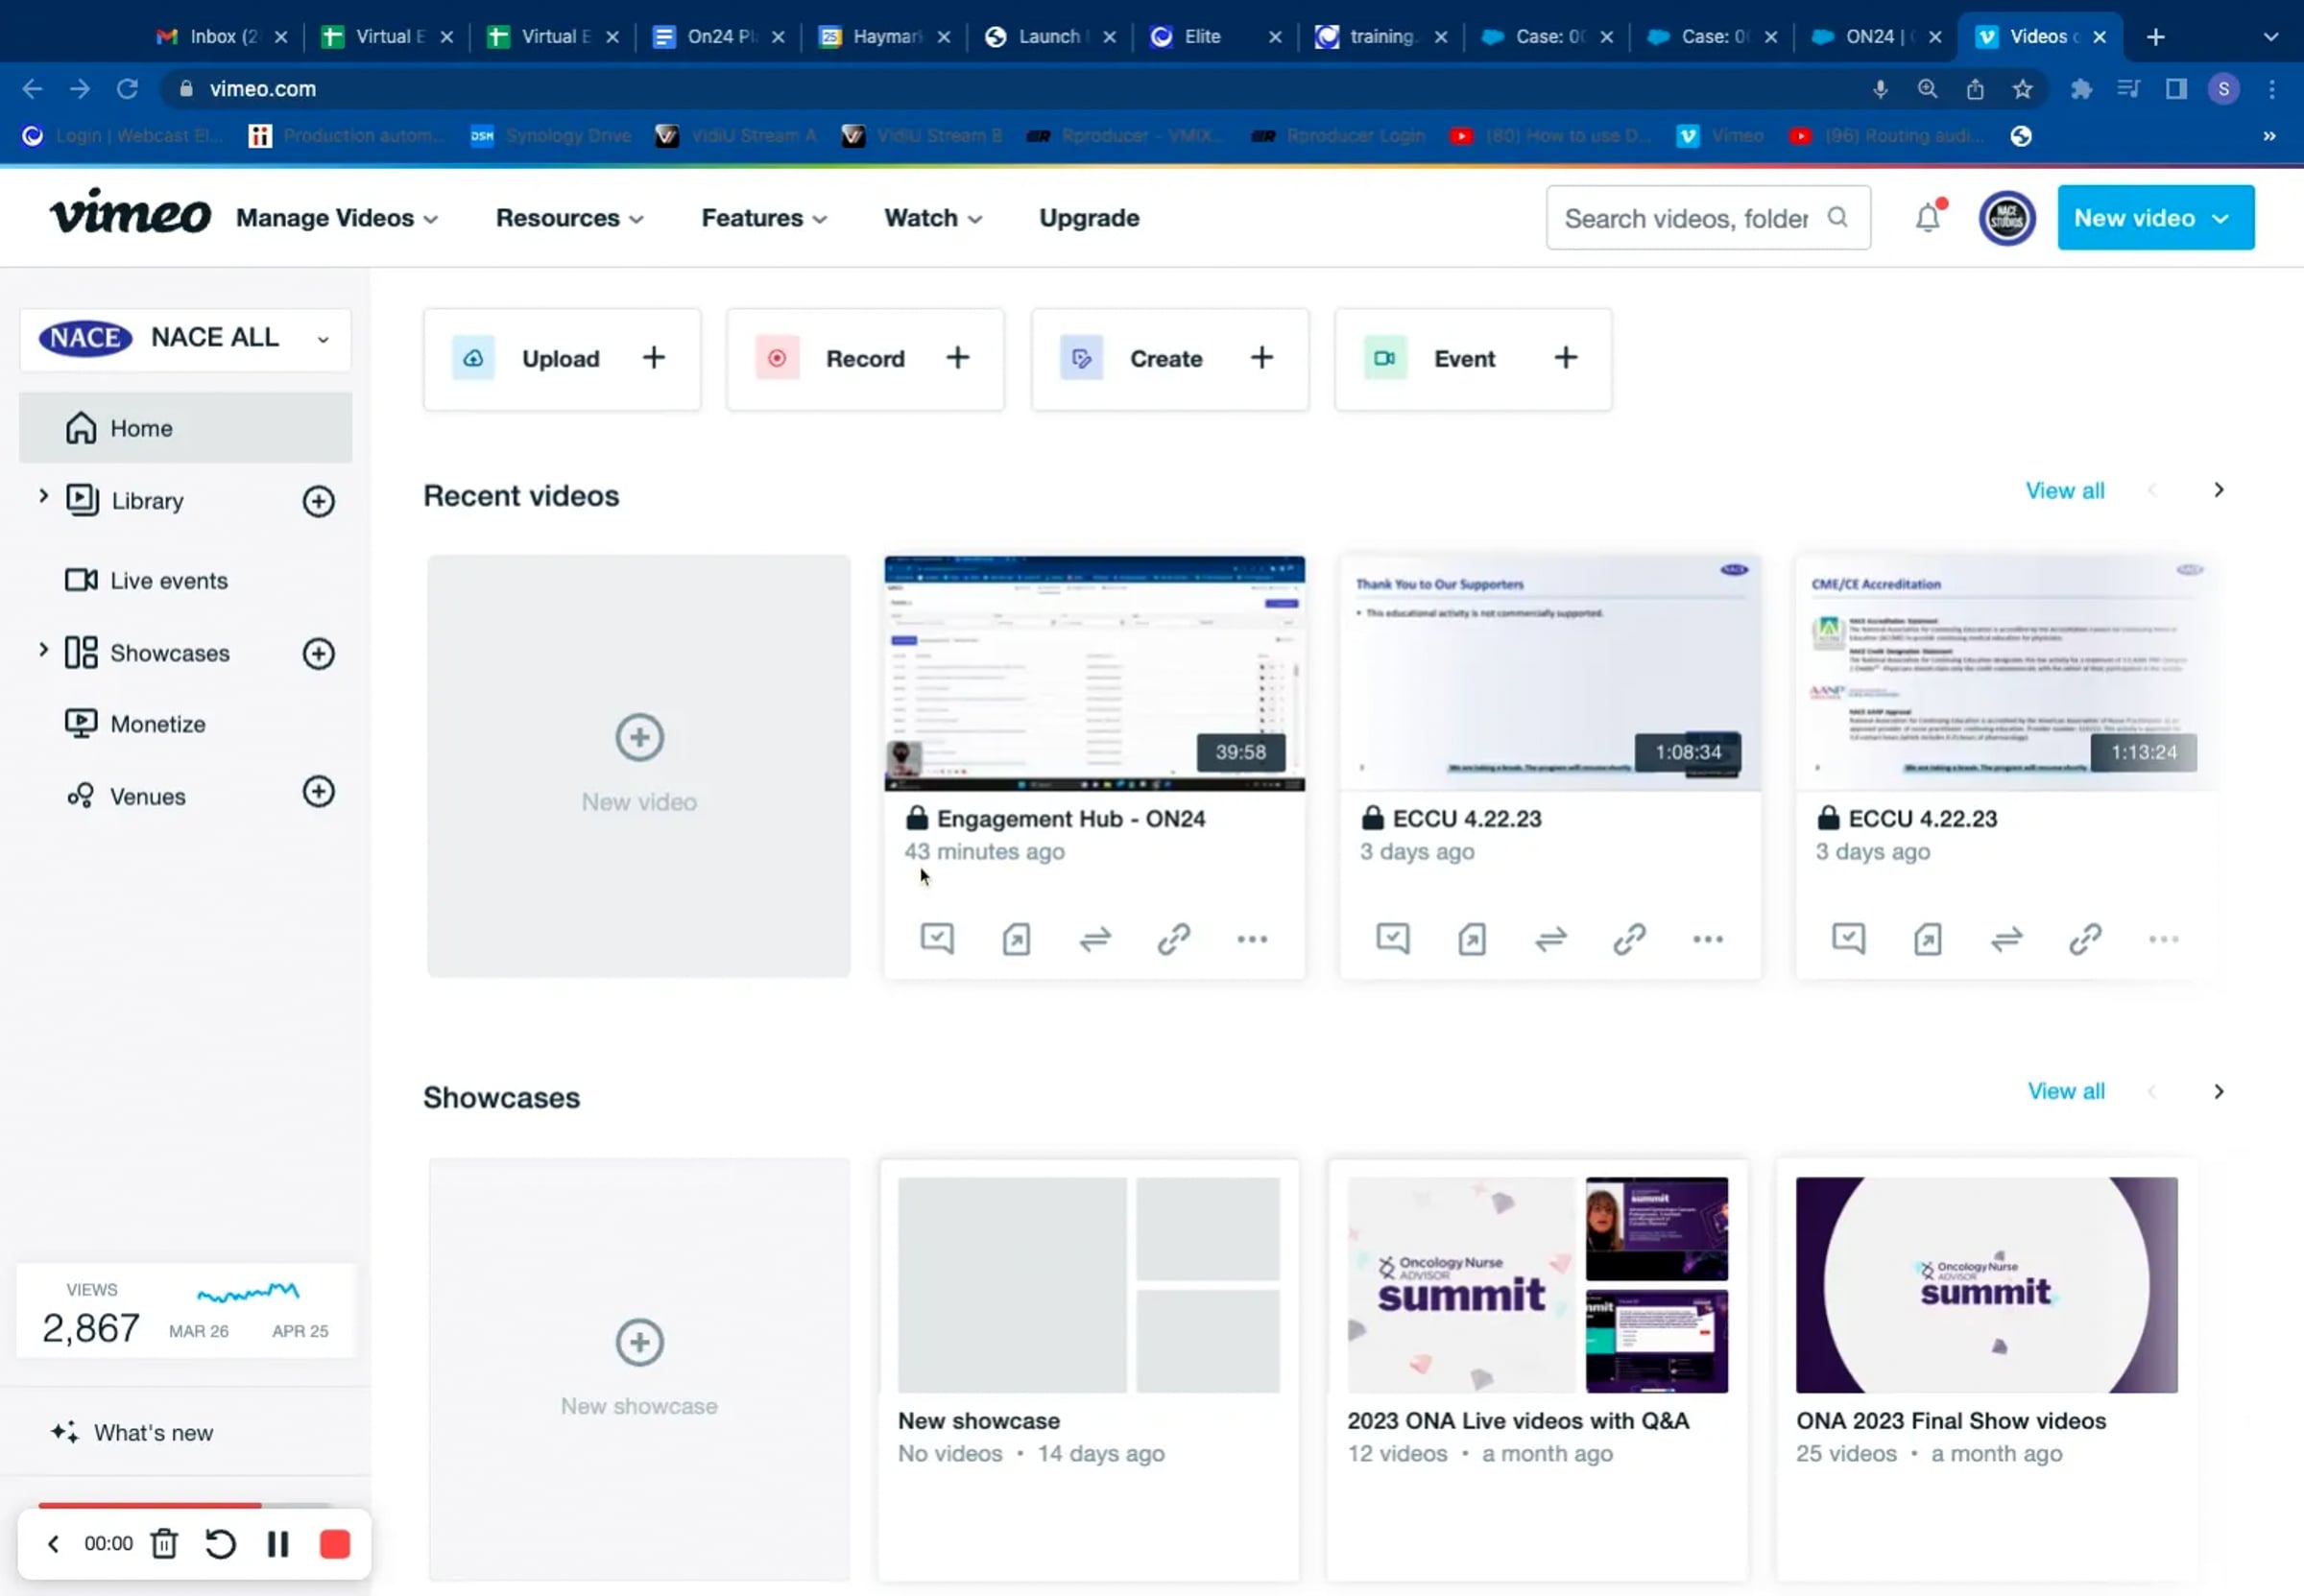2304x1596 pixels.
Task: Click the Upload button
Action: [x=562, y=358]
